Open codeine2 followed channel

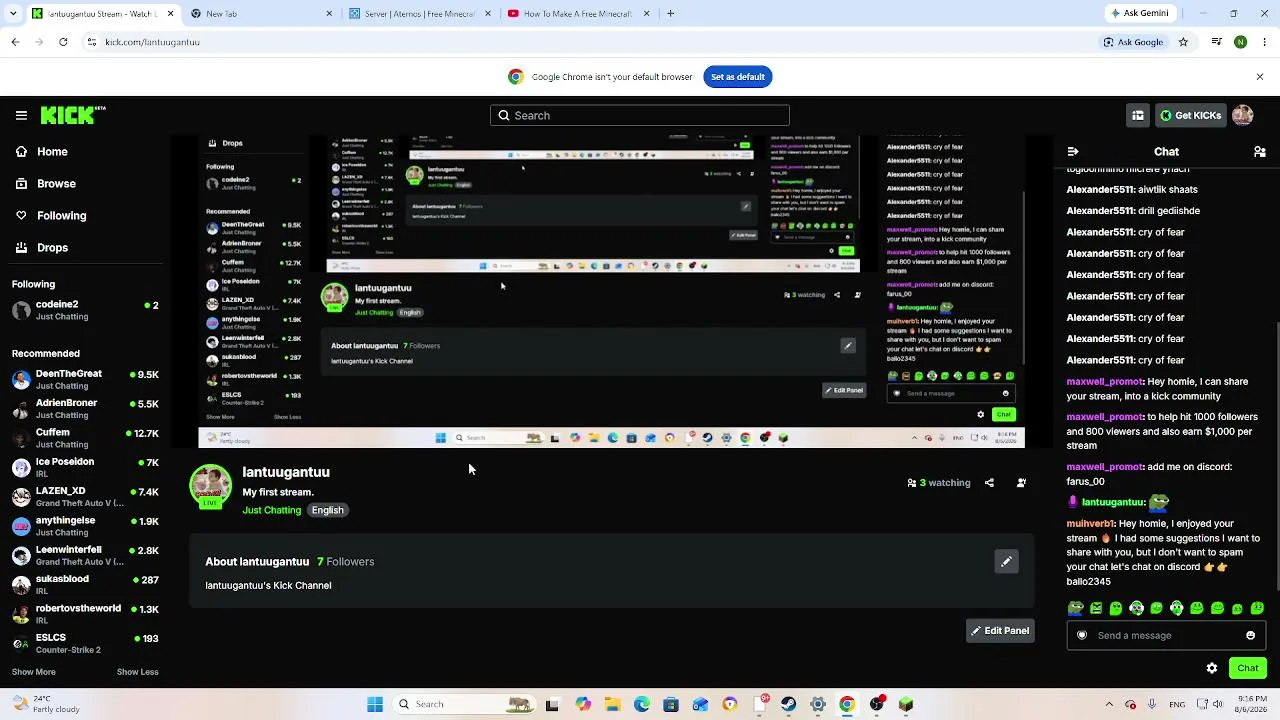85,310
